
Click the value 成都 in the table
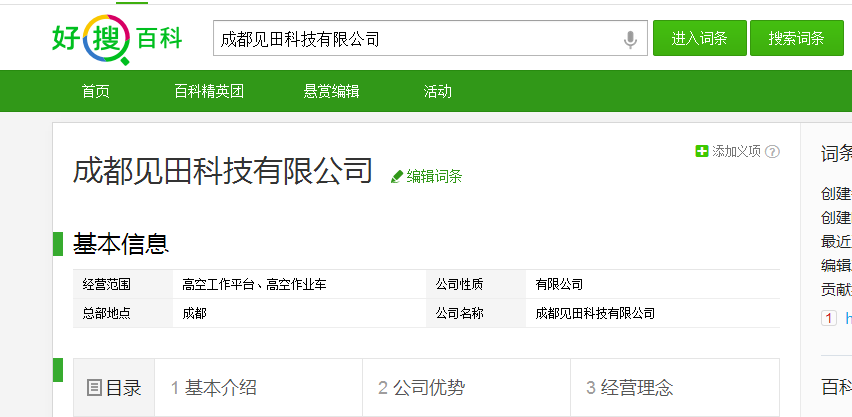(195, 313)
